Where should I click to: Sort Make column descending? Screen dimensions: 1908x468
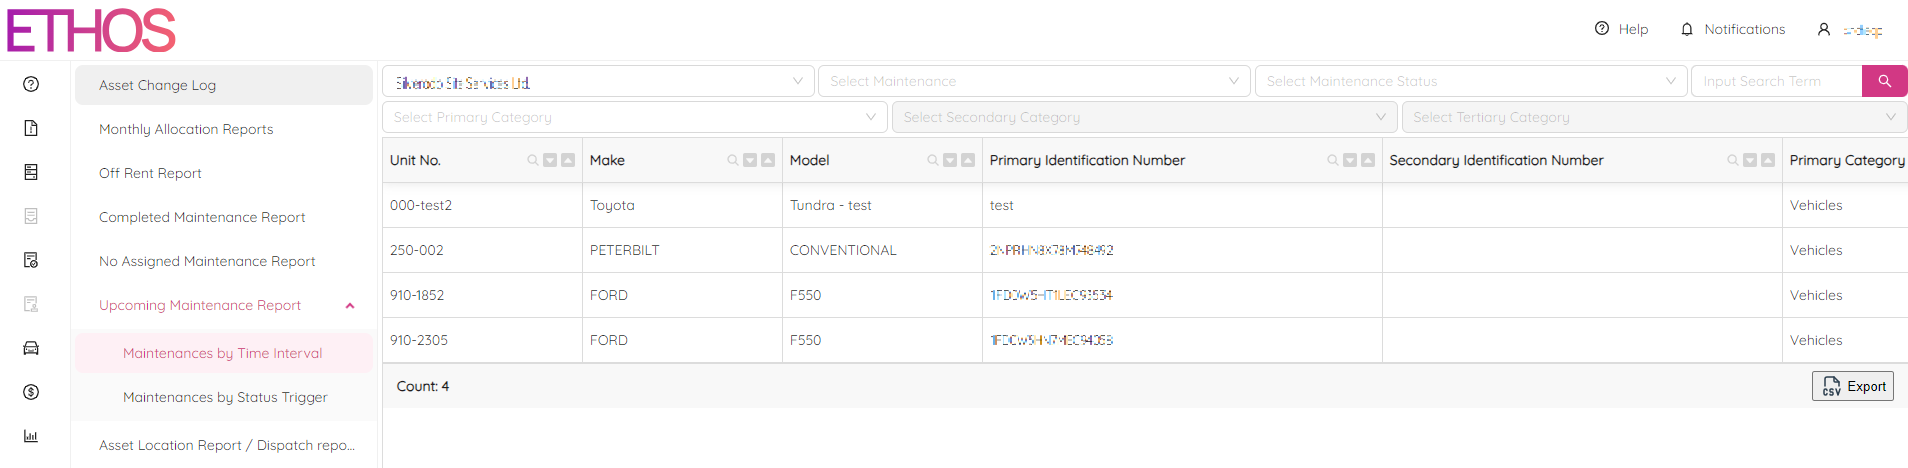coord(750,160)
